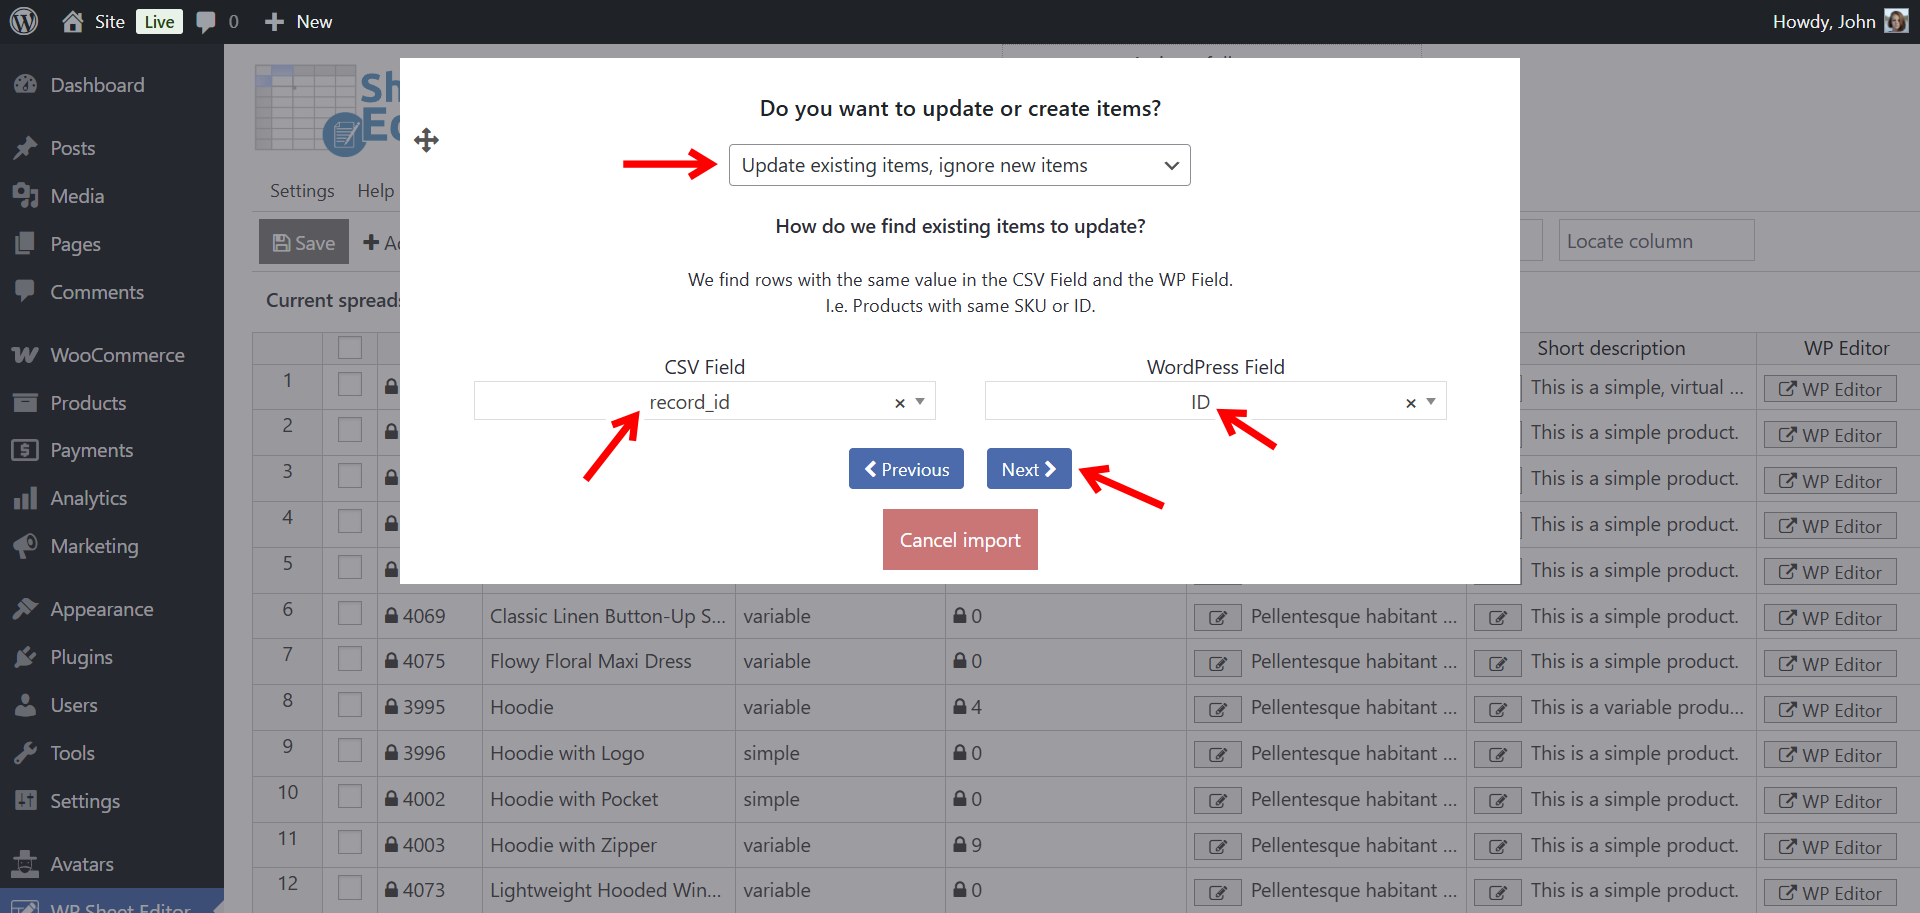The height and width of the screenshot is (913, 1920).
Task: Open the comments bubble icon in admin bar
Action: click(206, 22)
